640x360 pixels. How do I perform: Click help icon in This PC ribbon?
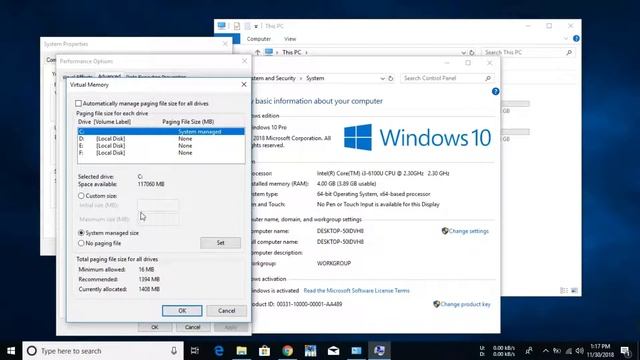tap(576, 38)
